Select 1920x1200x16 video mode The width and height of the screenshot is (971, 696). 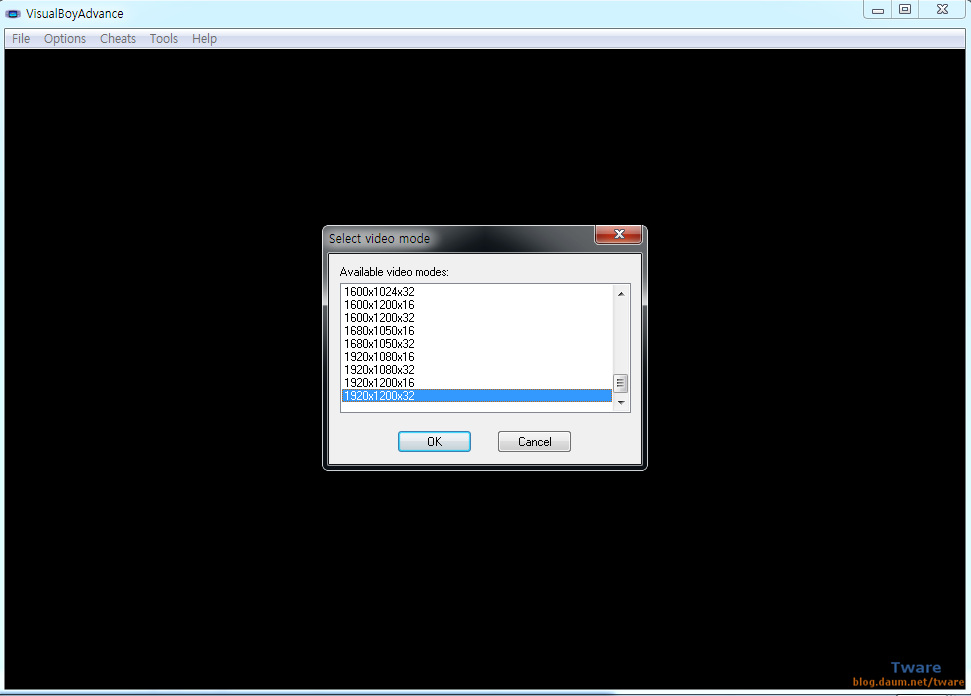[477, 383]
